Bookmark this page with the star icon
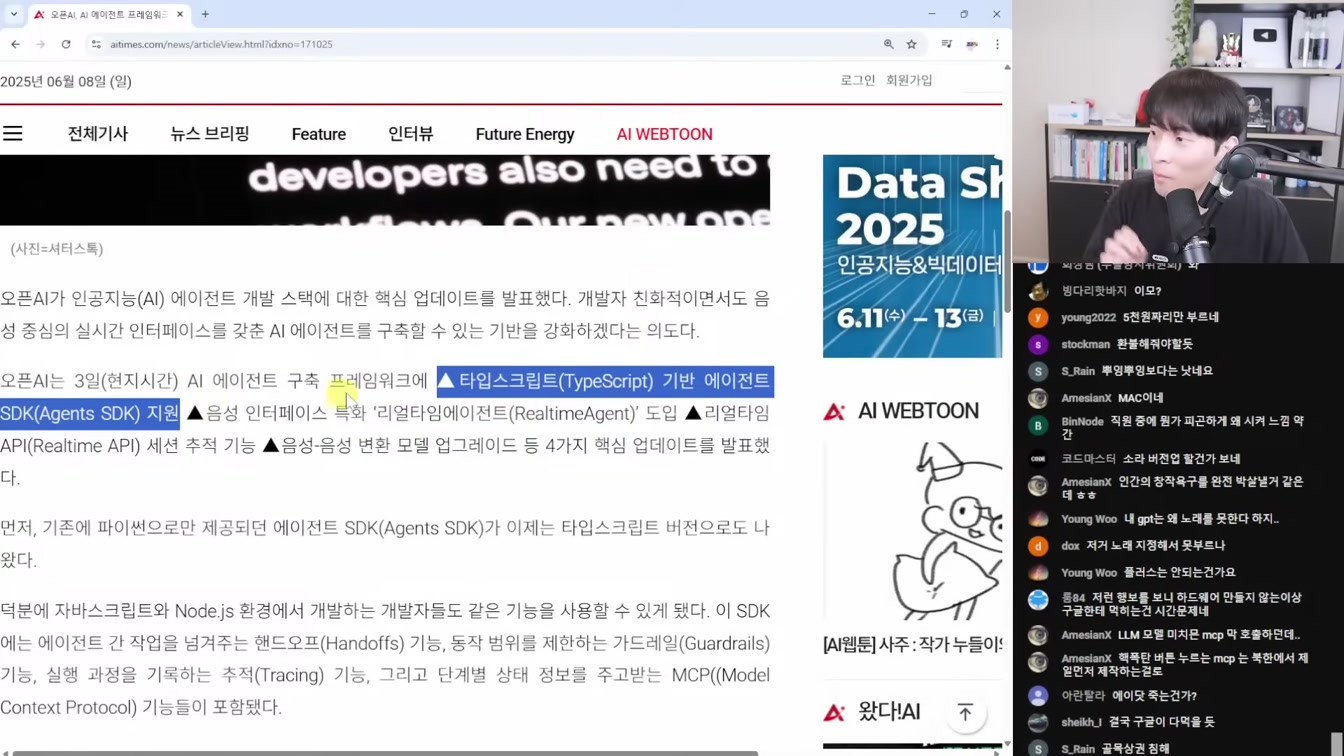1344x756 pixels. 912,44
